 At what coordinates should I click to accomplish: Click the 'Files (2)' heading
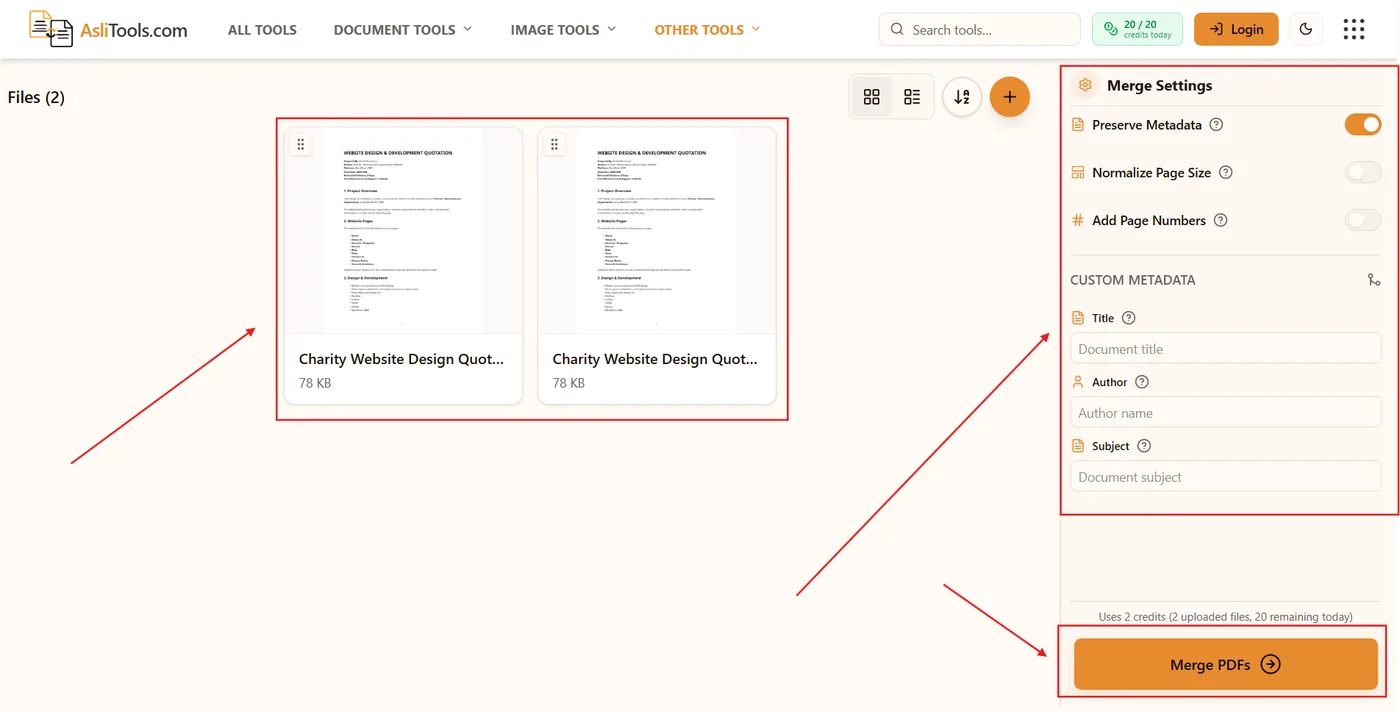36,97
